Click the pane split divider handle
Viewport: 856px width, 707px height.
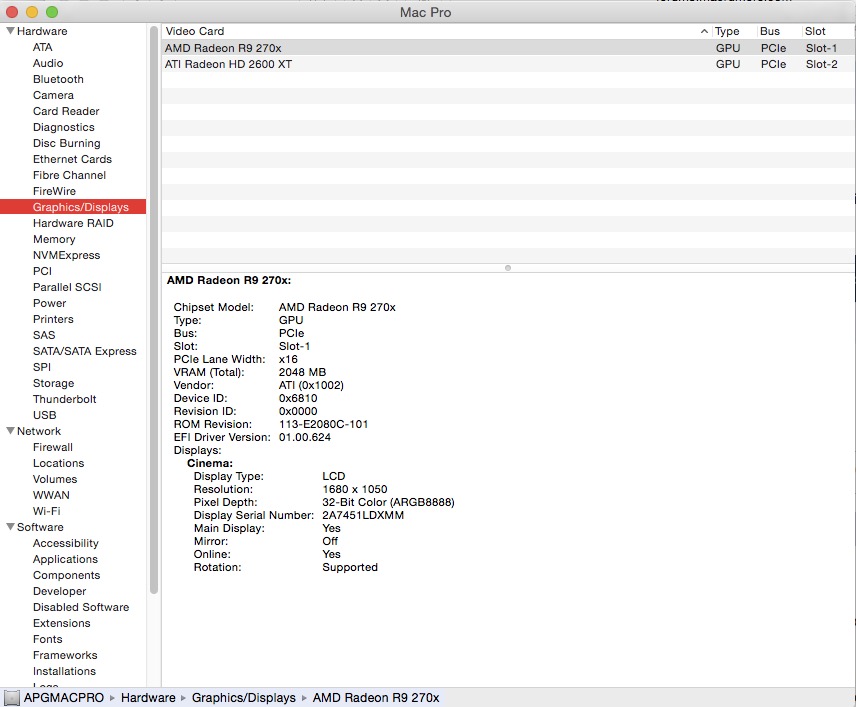[508, 268]
